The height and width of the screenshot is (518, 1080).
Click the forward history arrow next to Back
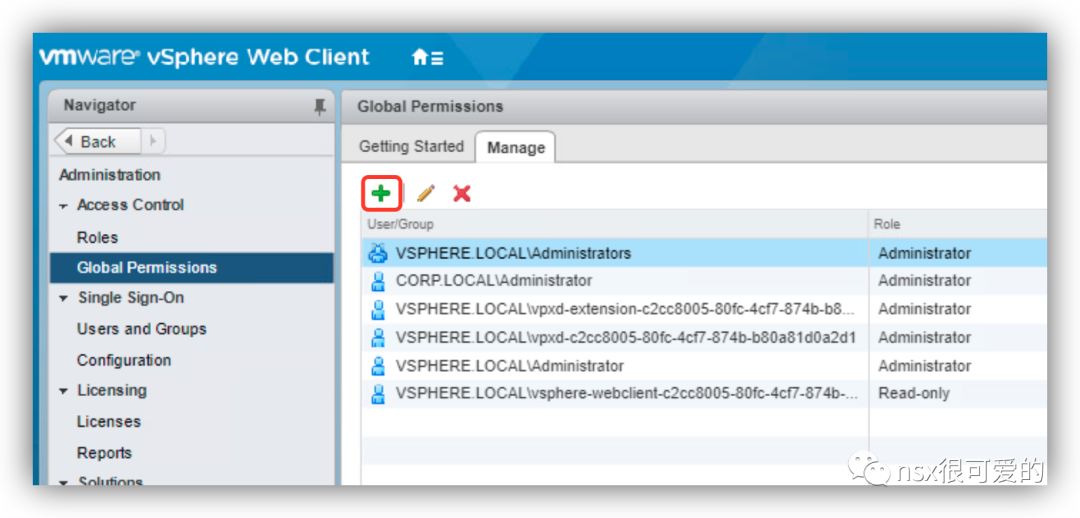click(x=153, y=142)
